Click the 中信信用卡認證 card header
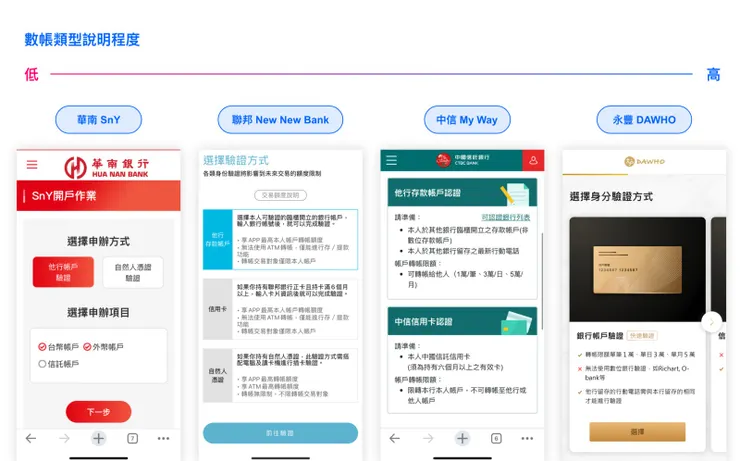 (x=462, y=321)
